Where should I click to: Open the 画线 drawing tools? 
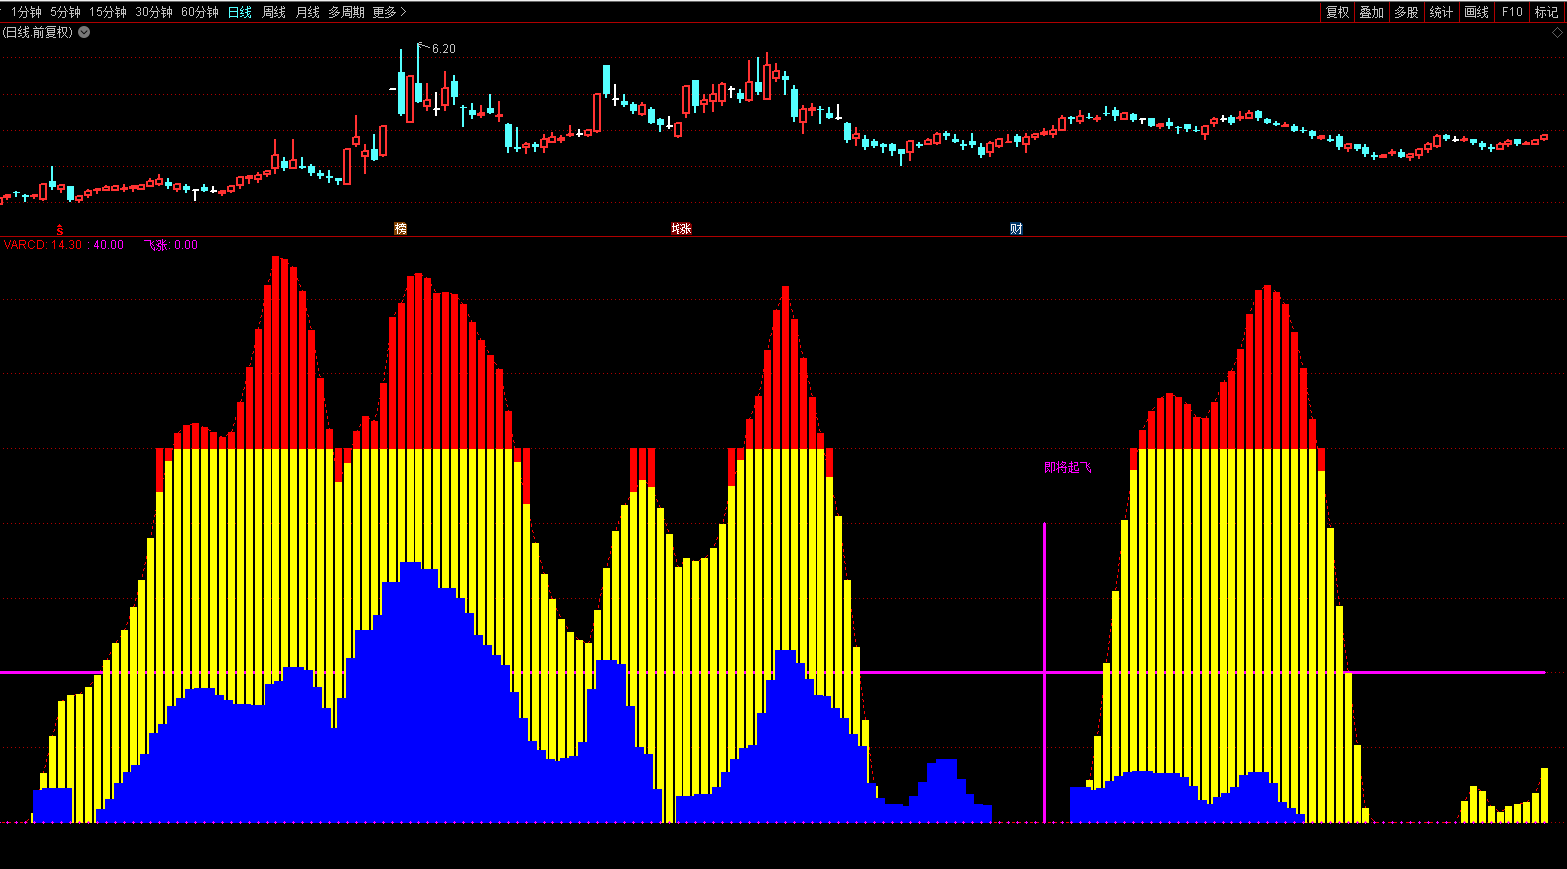coord(1476,12)
